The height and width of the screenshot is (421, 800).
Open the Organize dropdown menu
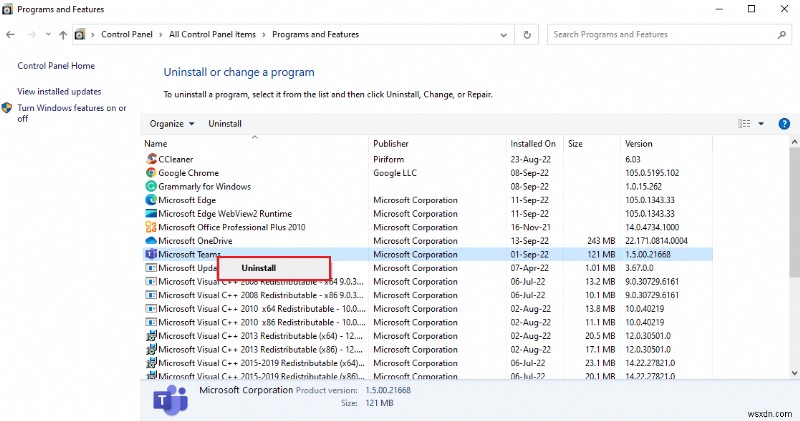[172, 123]
